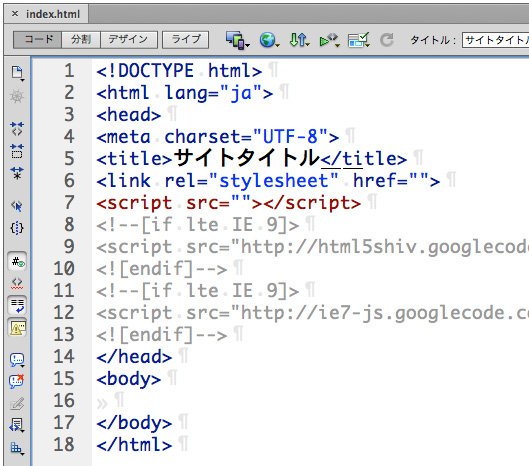Toggle the Word Wrap button
This screenshot has height=466, width=529.
coord(17,305)
